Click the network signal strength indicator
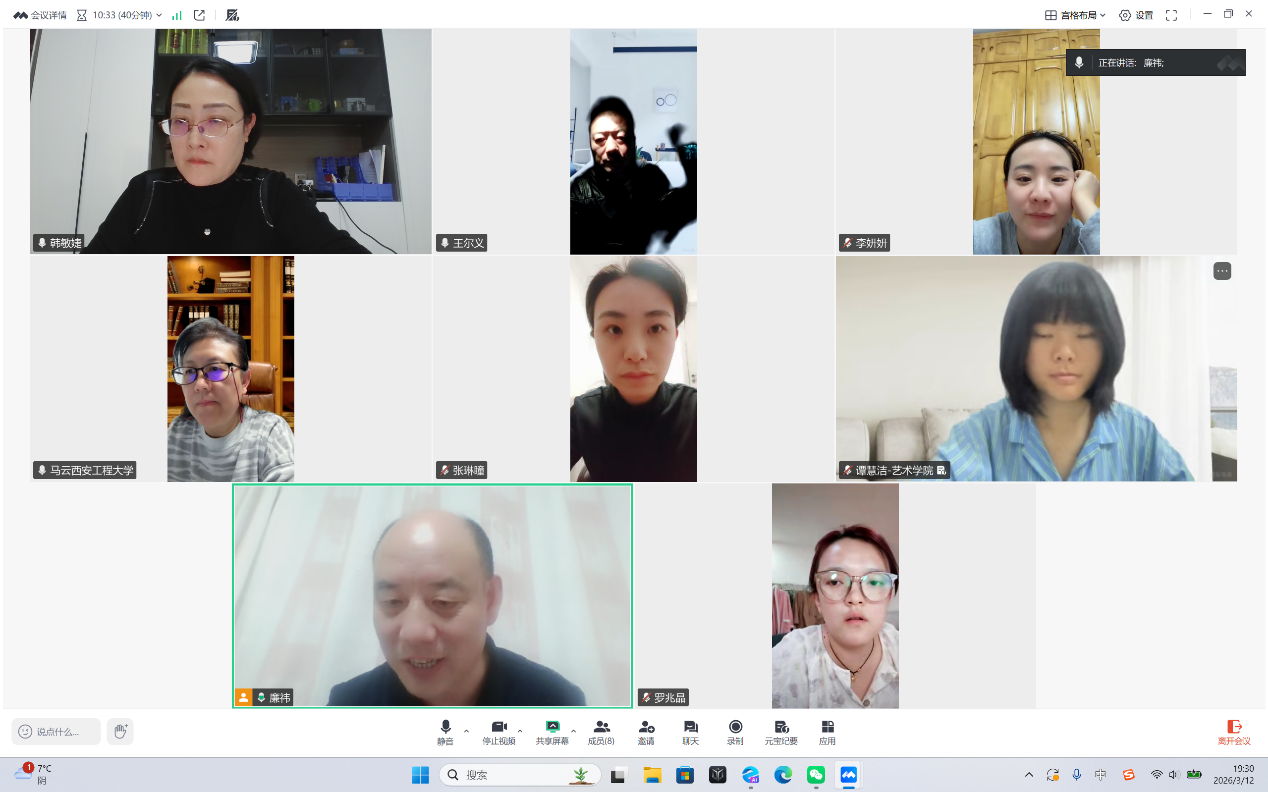Screen dimensions: 1268x792 (177, 15)
